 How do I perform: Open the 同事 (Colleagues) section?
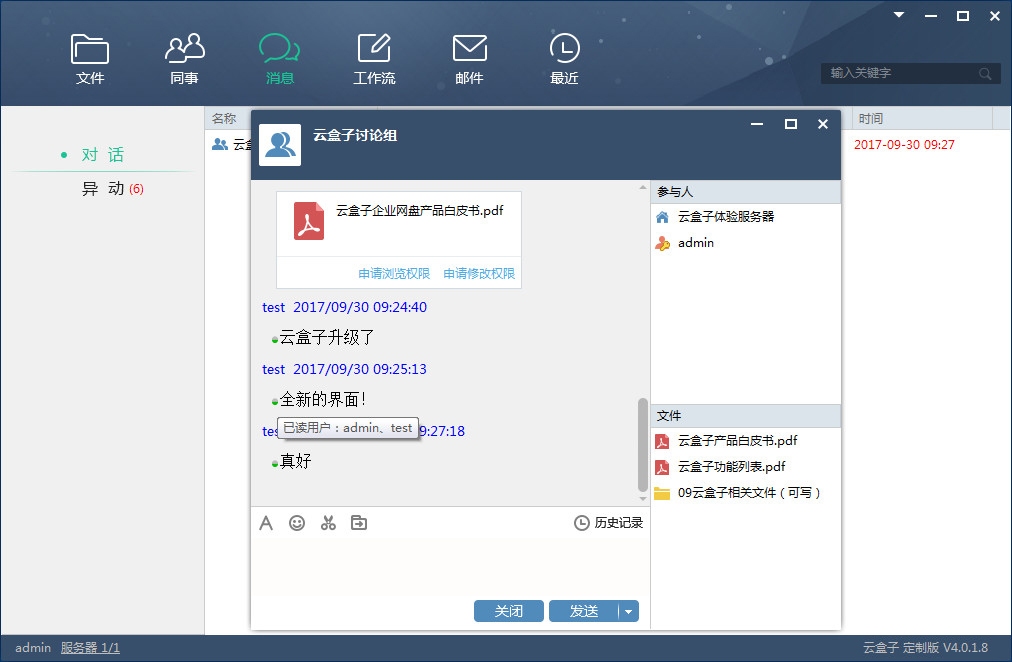point(185,59)
